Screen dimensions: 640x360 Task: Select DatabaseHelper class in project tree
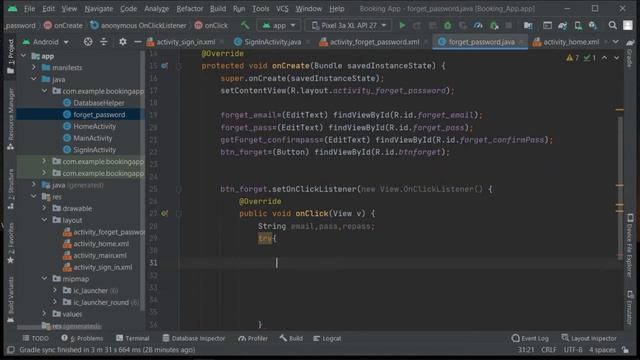click(99, 103)
